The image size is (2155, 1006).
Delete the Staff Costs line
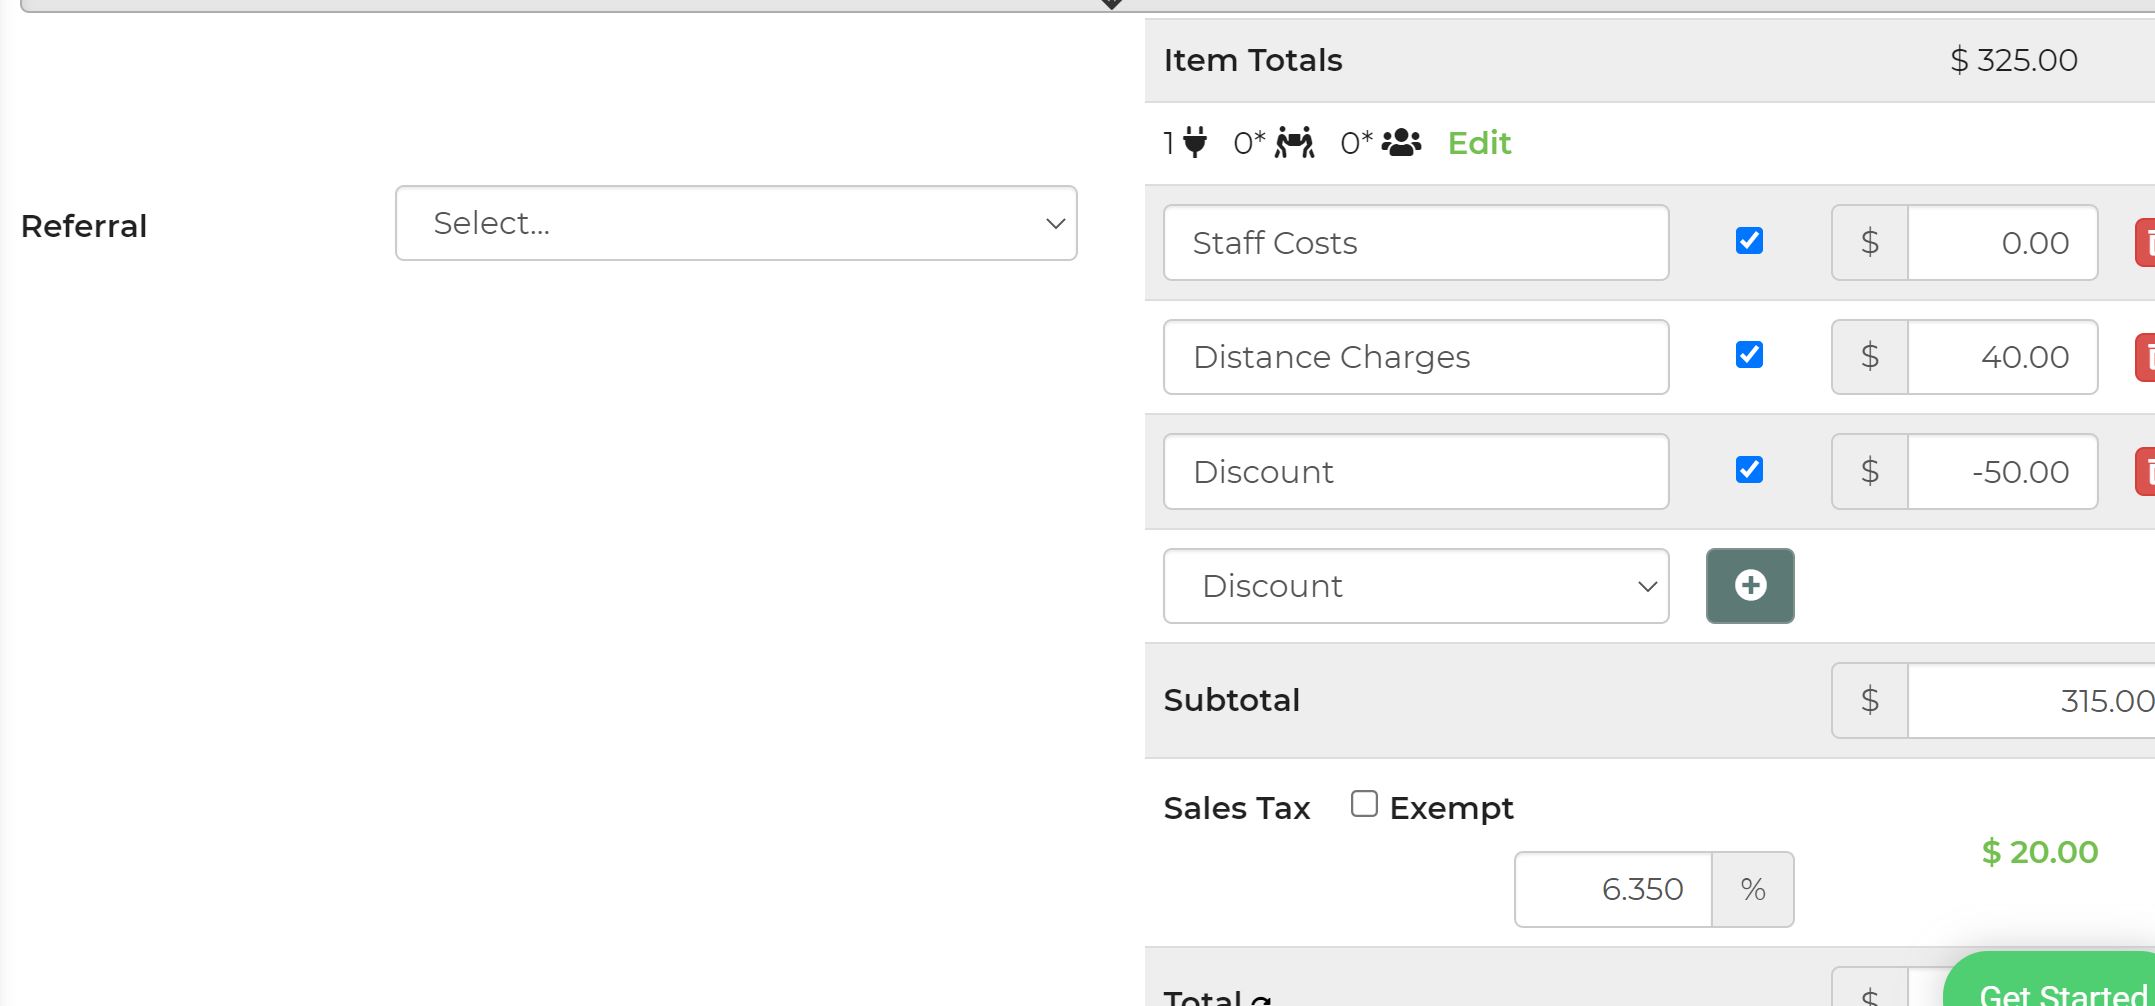point(2145,243)
